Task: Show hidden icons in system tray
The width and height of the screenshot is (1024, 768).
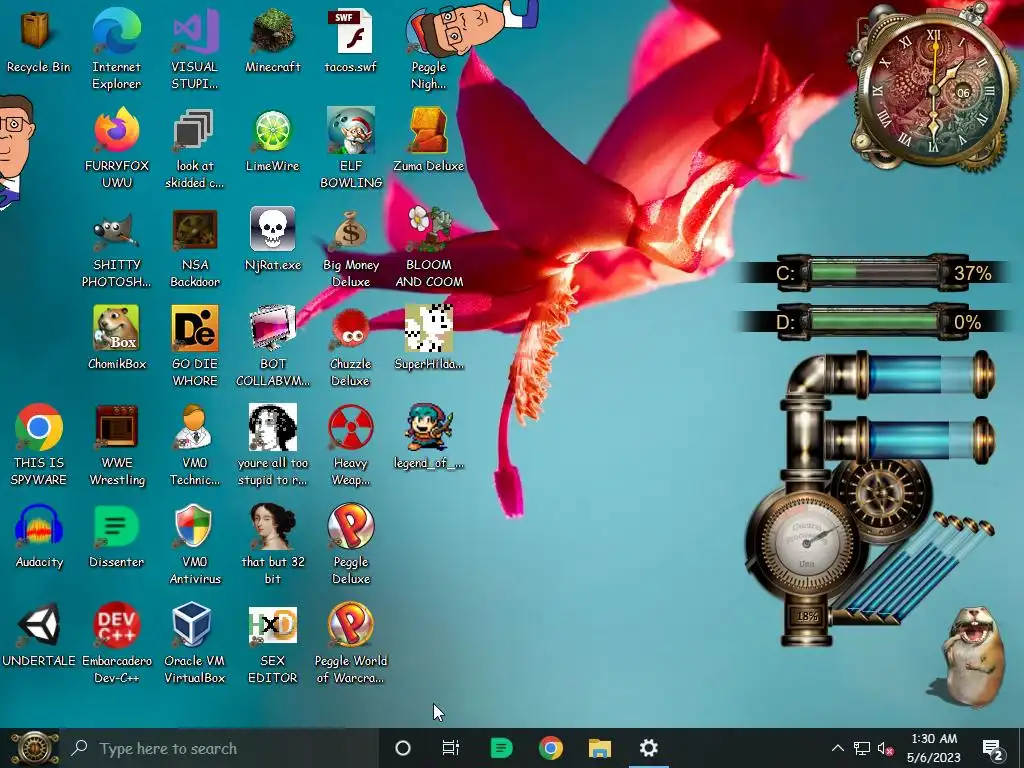Action: [x=837, y=748]
